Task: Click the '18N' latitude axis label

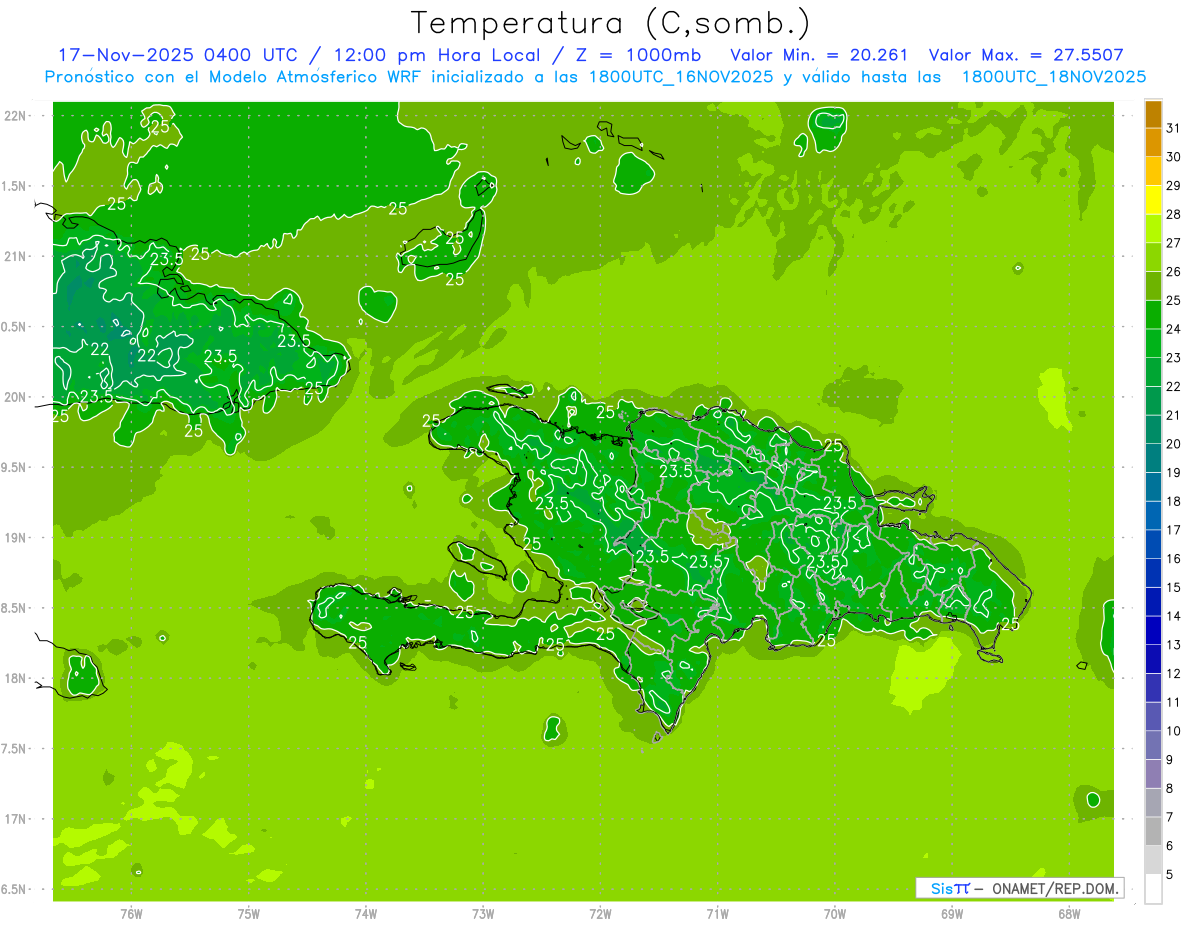Action: point(15,678)
